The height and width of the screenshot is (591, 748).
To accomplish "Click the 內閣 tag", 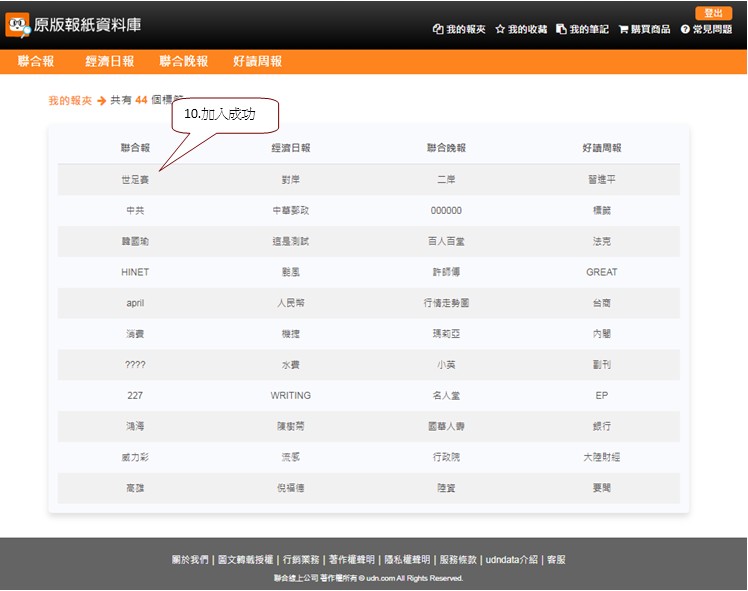I will (x=602, y=334).
